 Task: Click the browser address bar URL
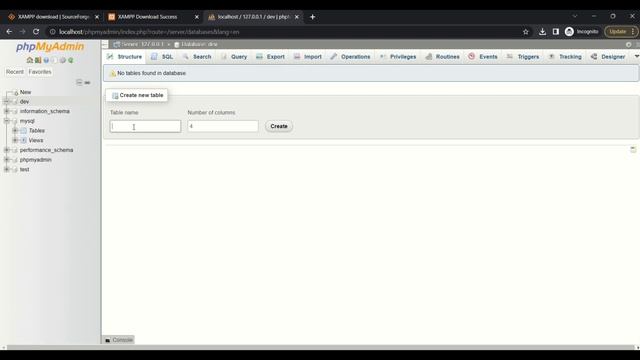pos(149,32)
